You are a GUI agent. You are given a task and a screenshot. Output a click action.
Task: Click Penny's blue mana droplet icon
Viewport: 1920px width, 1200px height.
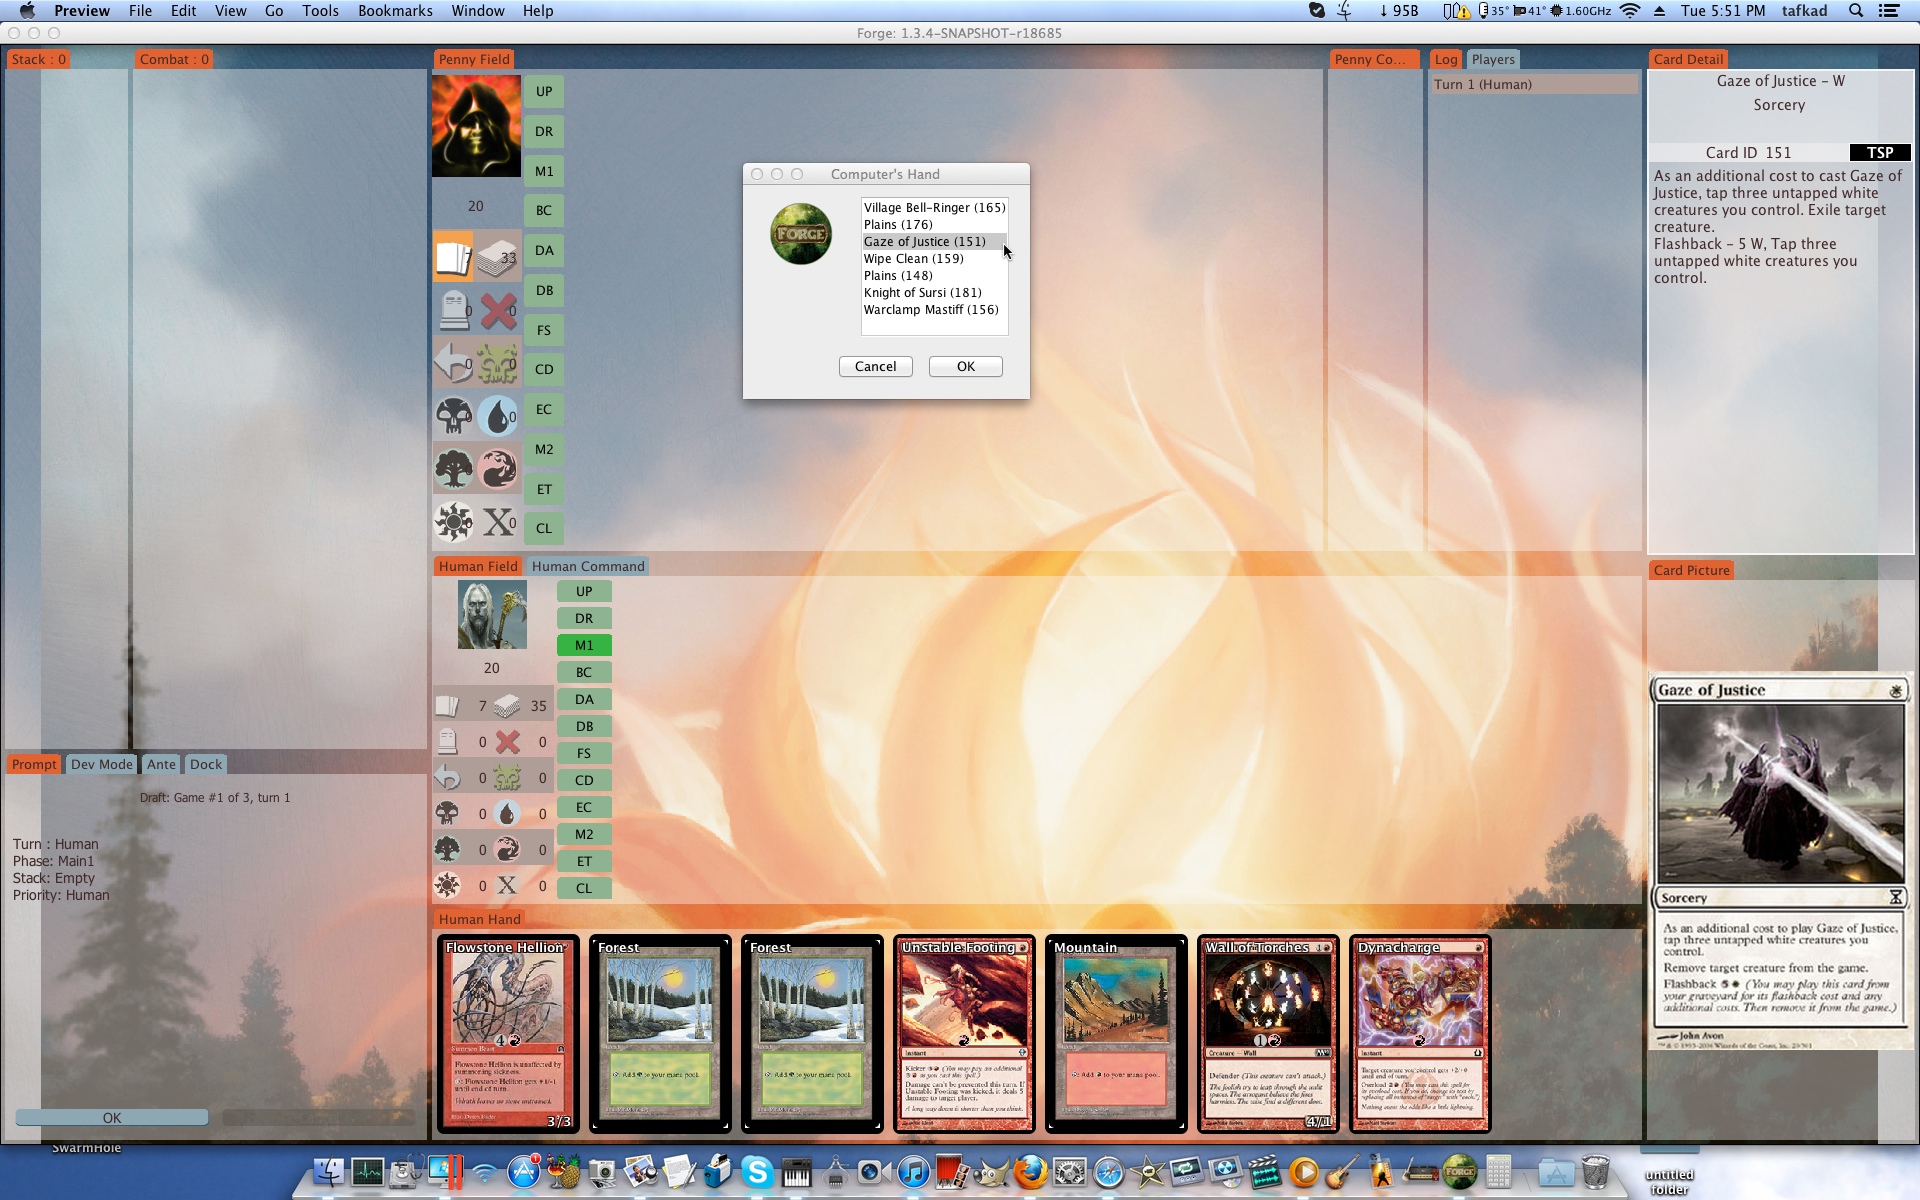coord(497,416)
